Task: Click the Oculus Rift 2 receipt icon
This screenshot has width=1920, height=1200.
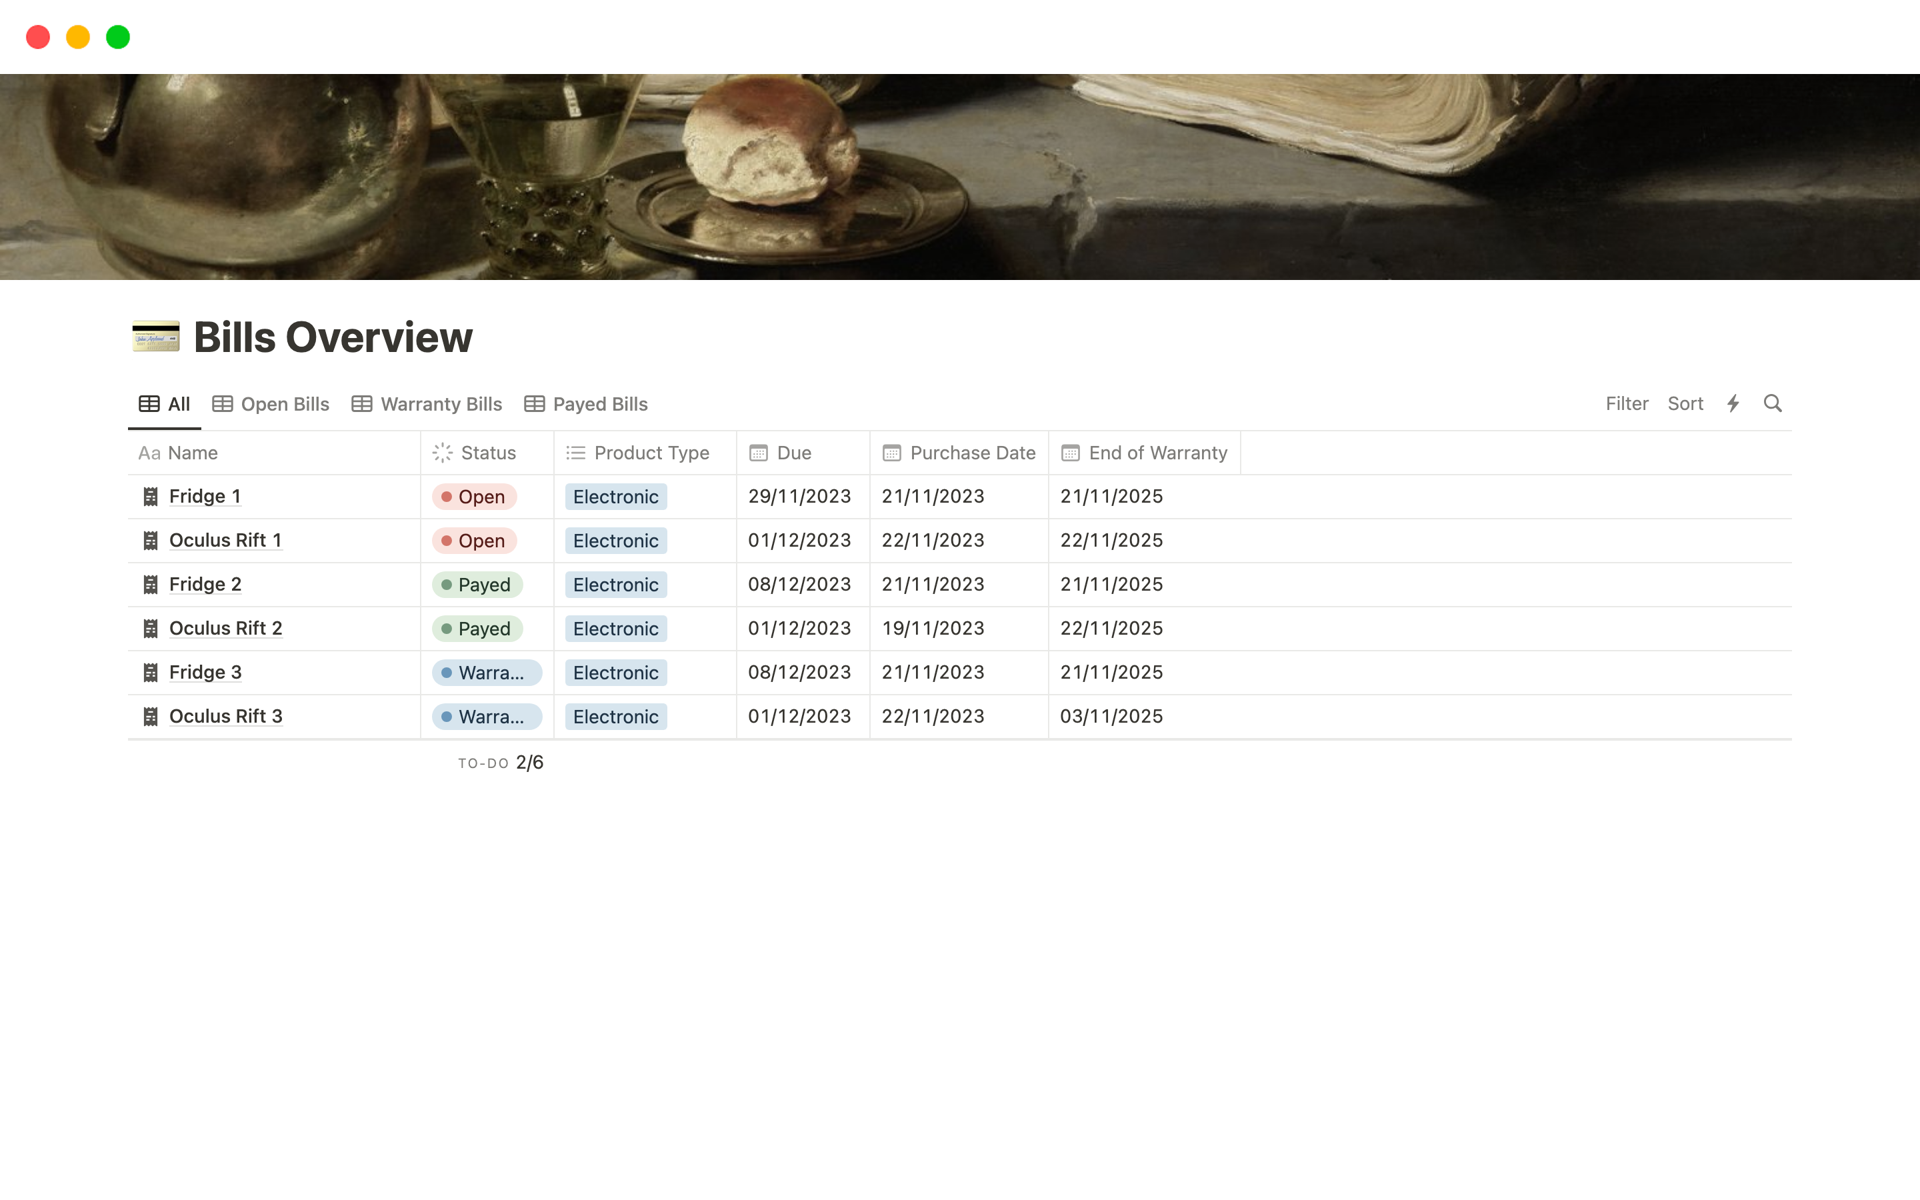Action: click(x=151, y=628)
